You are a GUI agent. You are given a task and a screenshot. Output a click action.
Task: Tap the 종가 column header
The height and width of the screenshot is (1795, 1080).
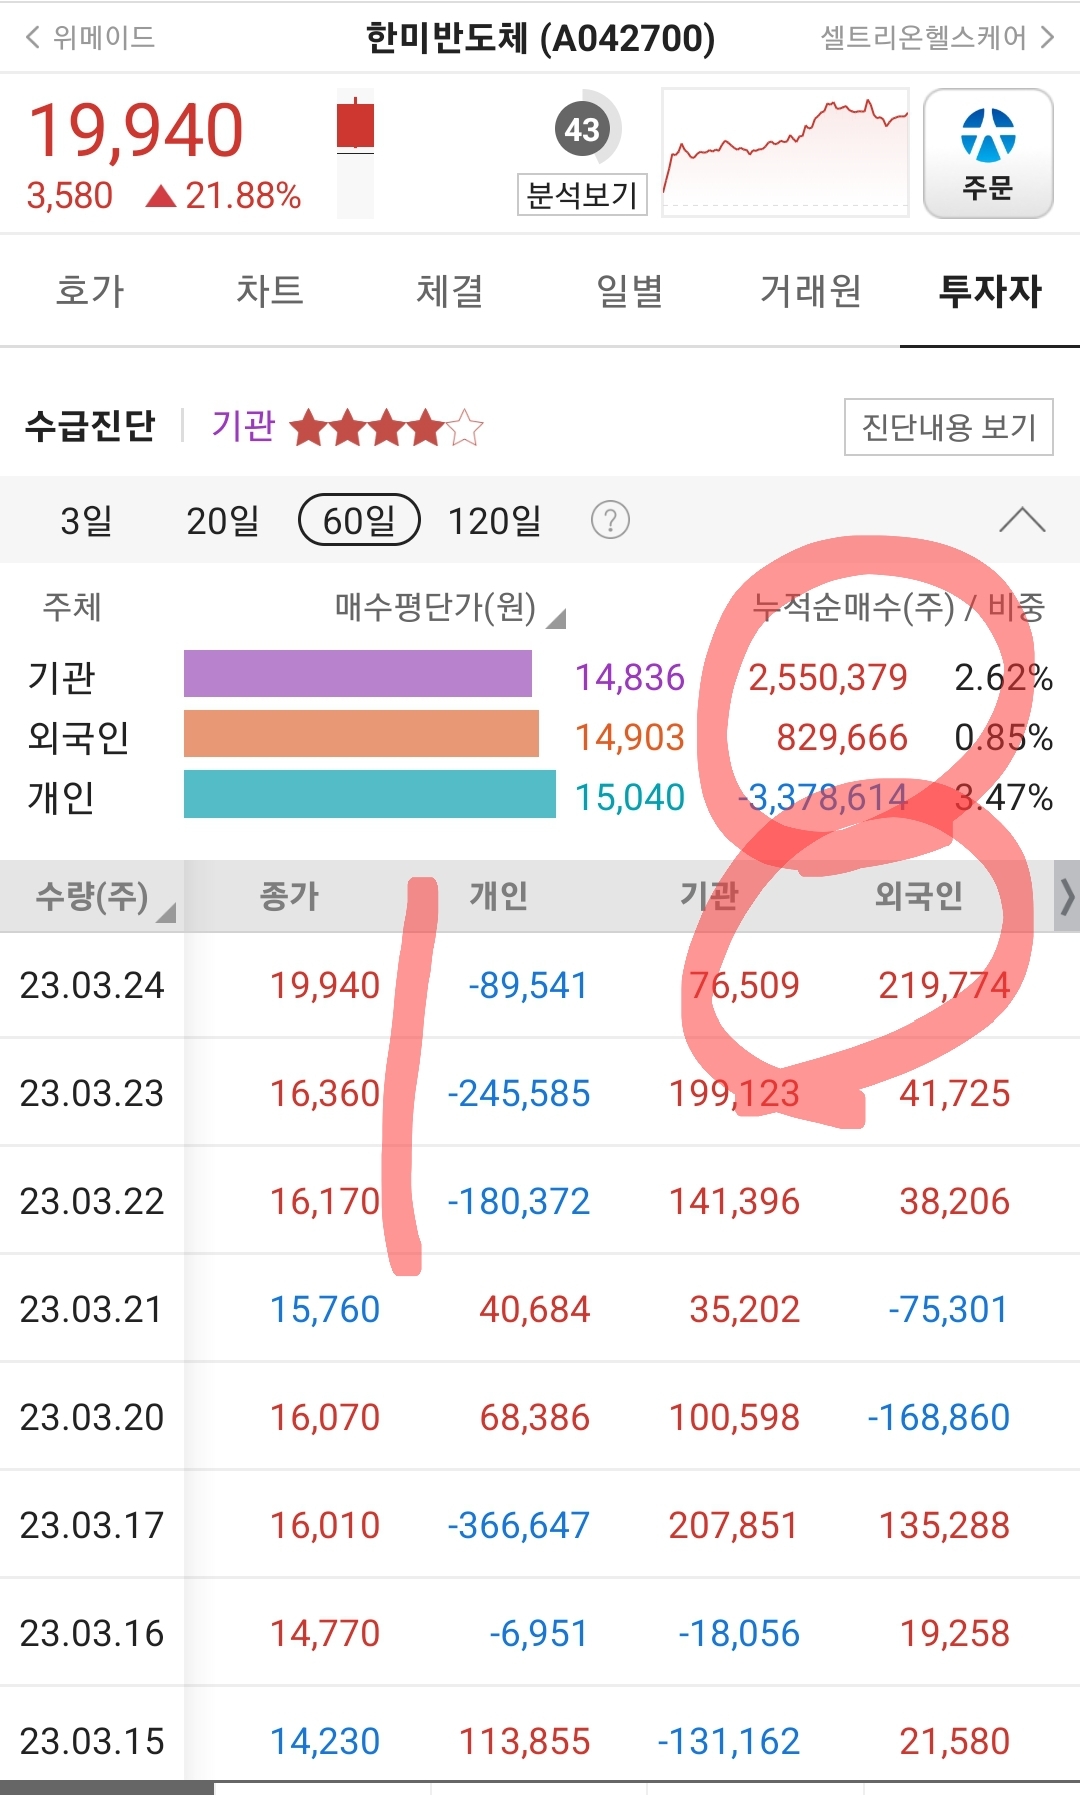pos(290,896)
